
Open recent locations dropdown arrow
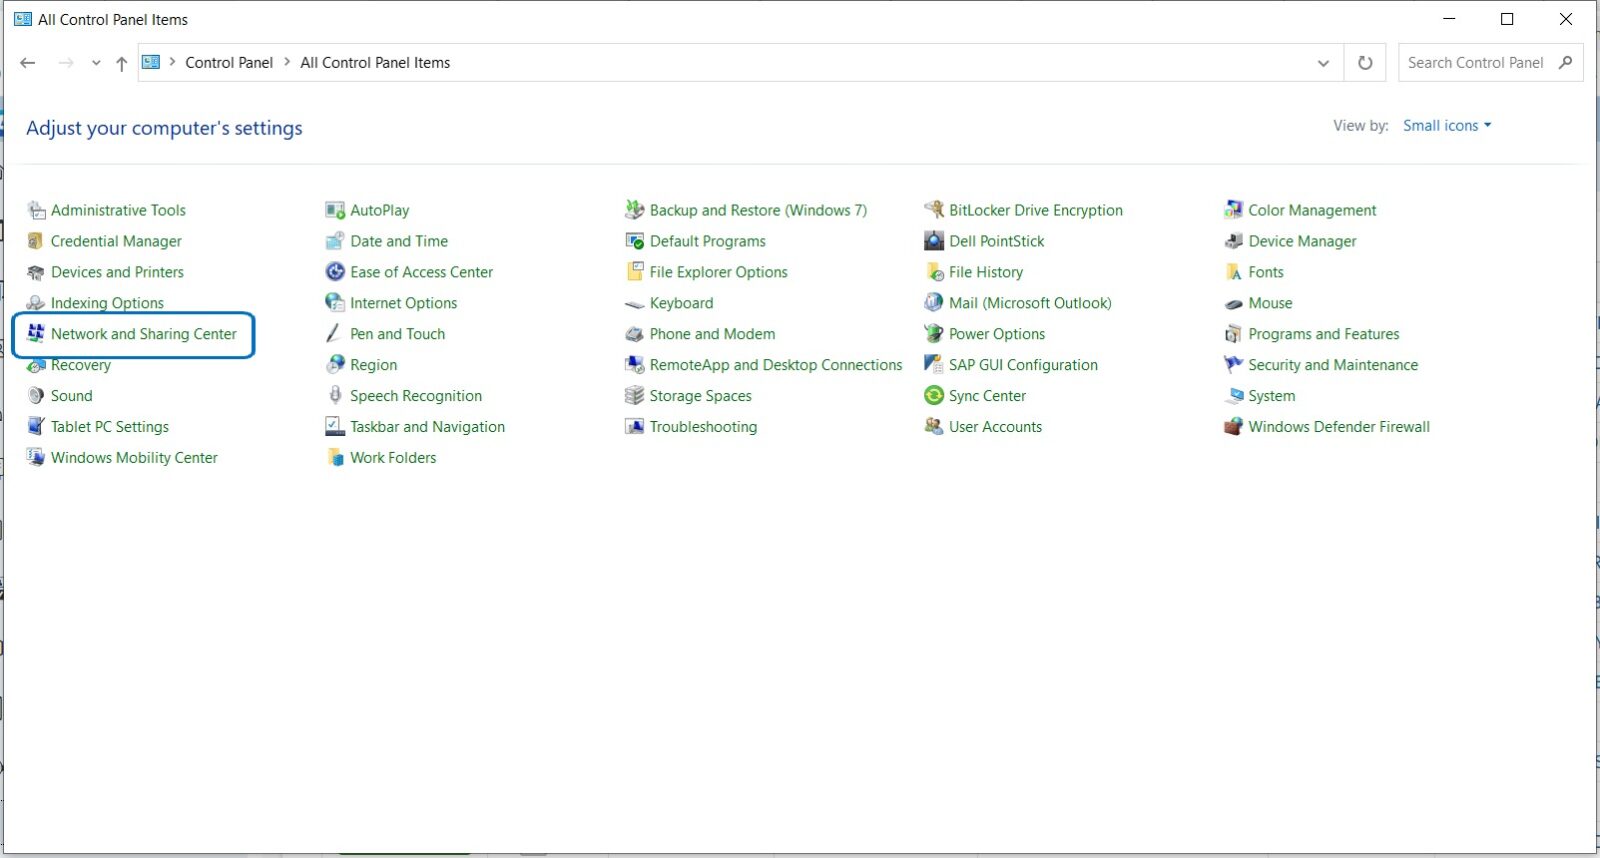[x=96, y=63]
